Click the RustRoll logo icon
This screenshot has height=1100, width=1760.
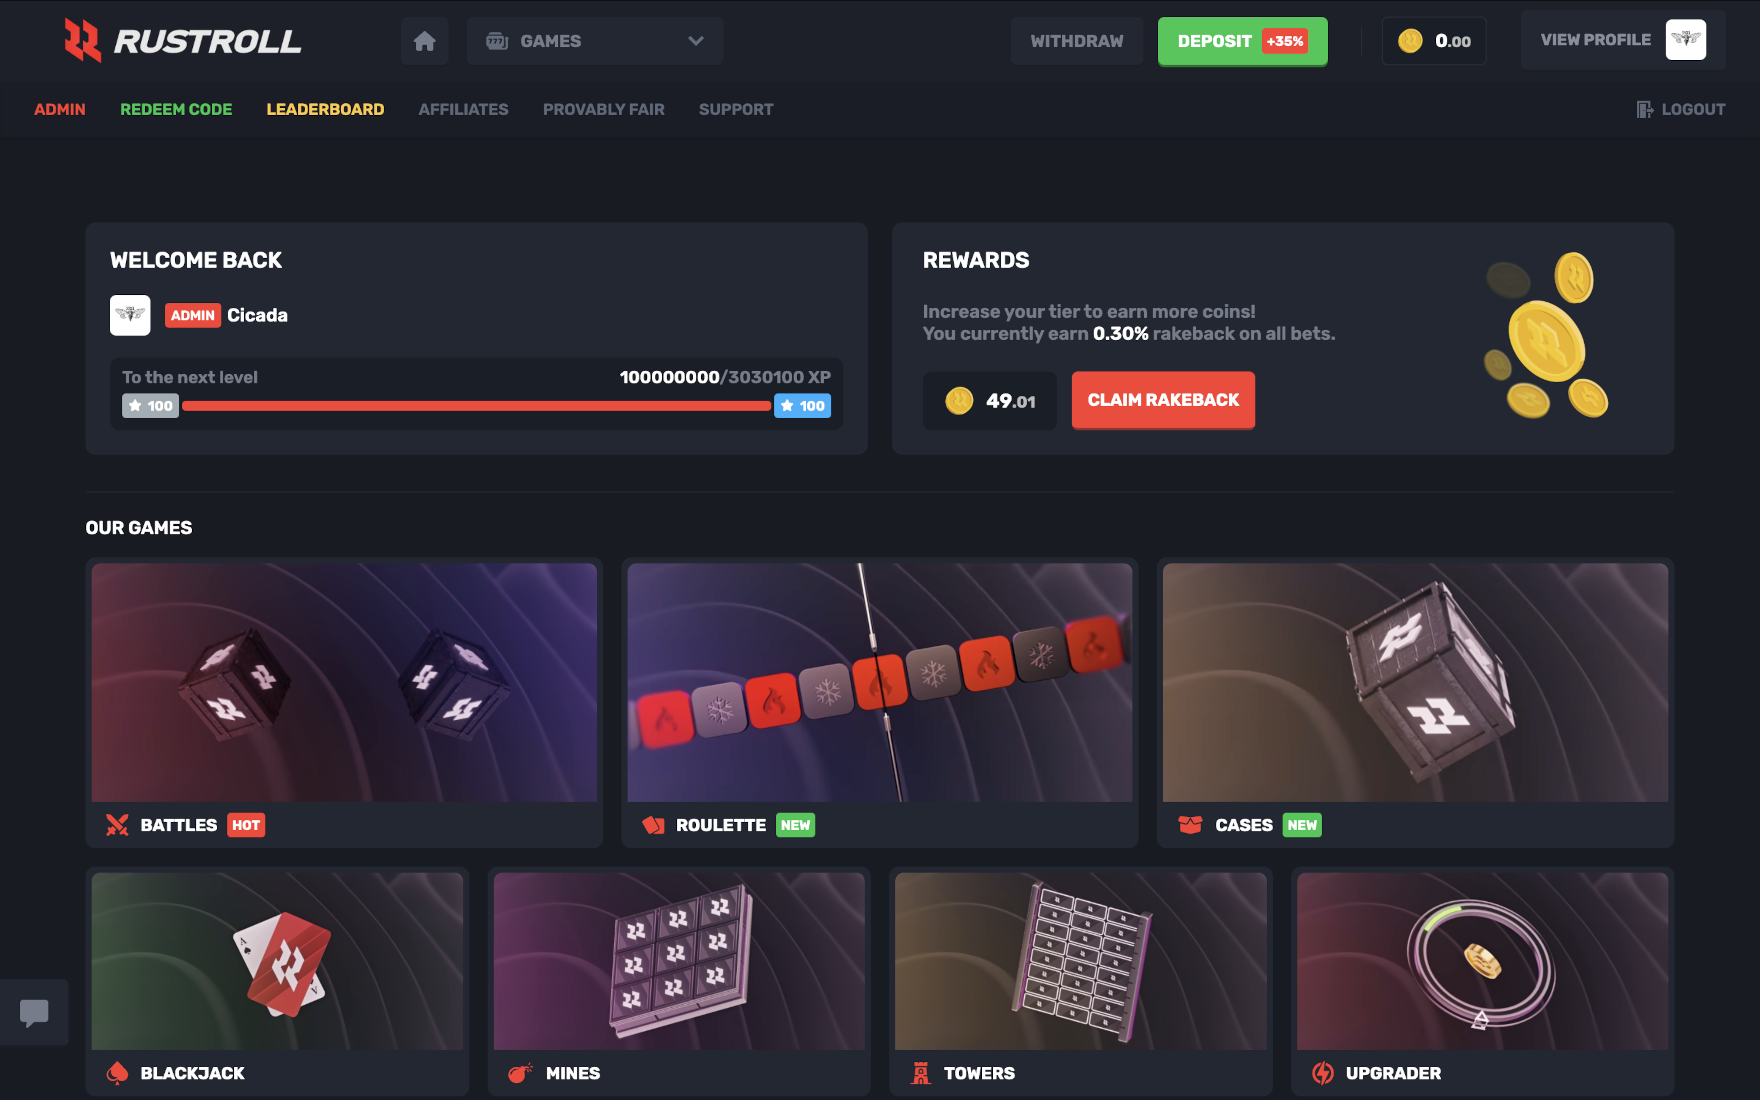pyautogui.click(x=85, y=41)
